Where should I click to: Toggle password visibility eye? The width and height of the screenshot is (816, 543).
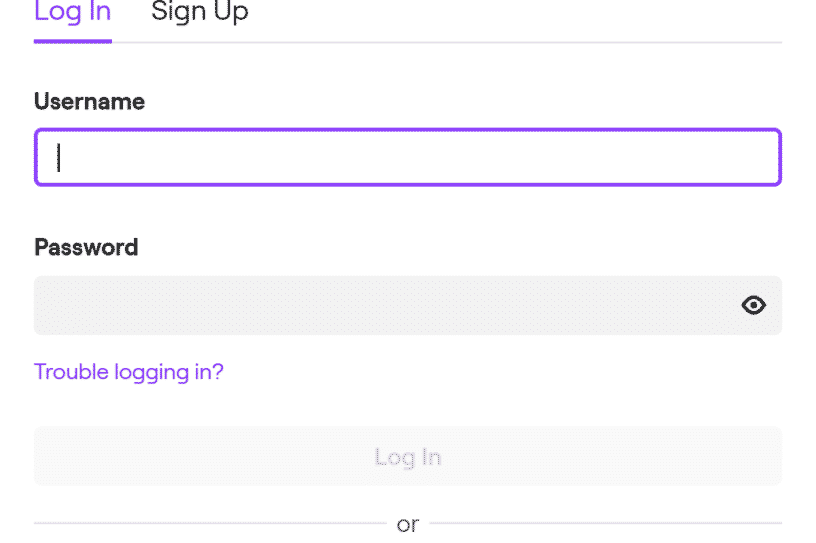coord(753,305)
